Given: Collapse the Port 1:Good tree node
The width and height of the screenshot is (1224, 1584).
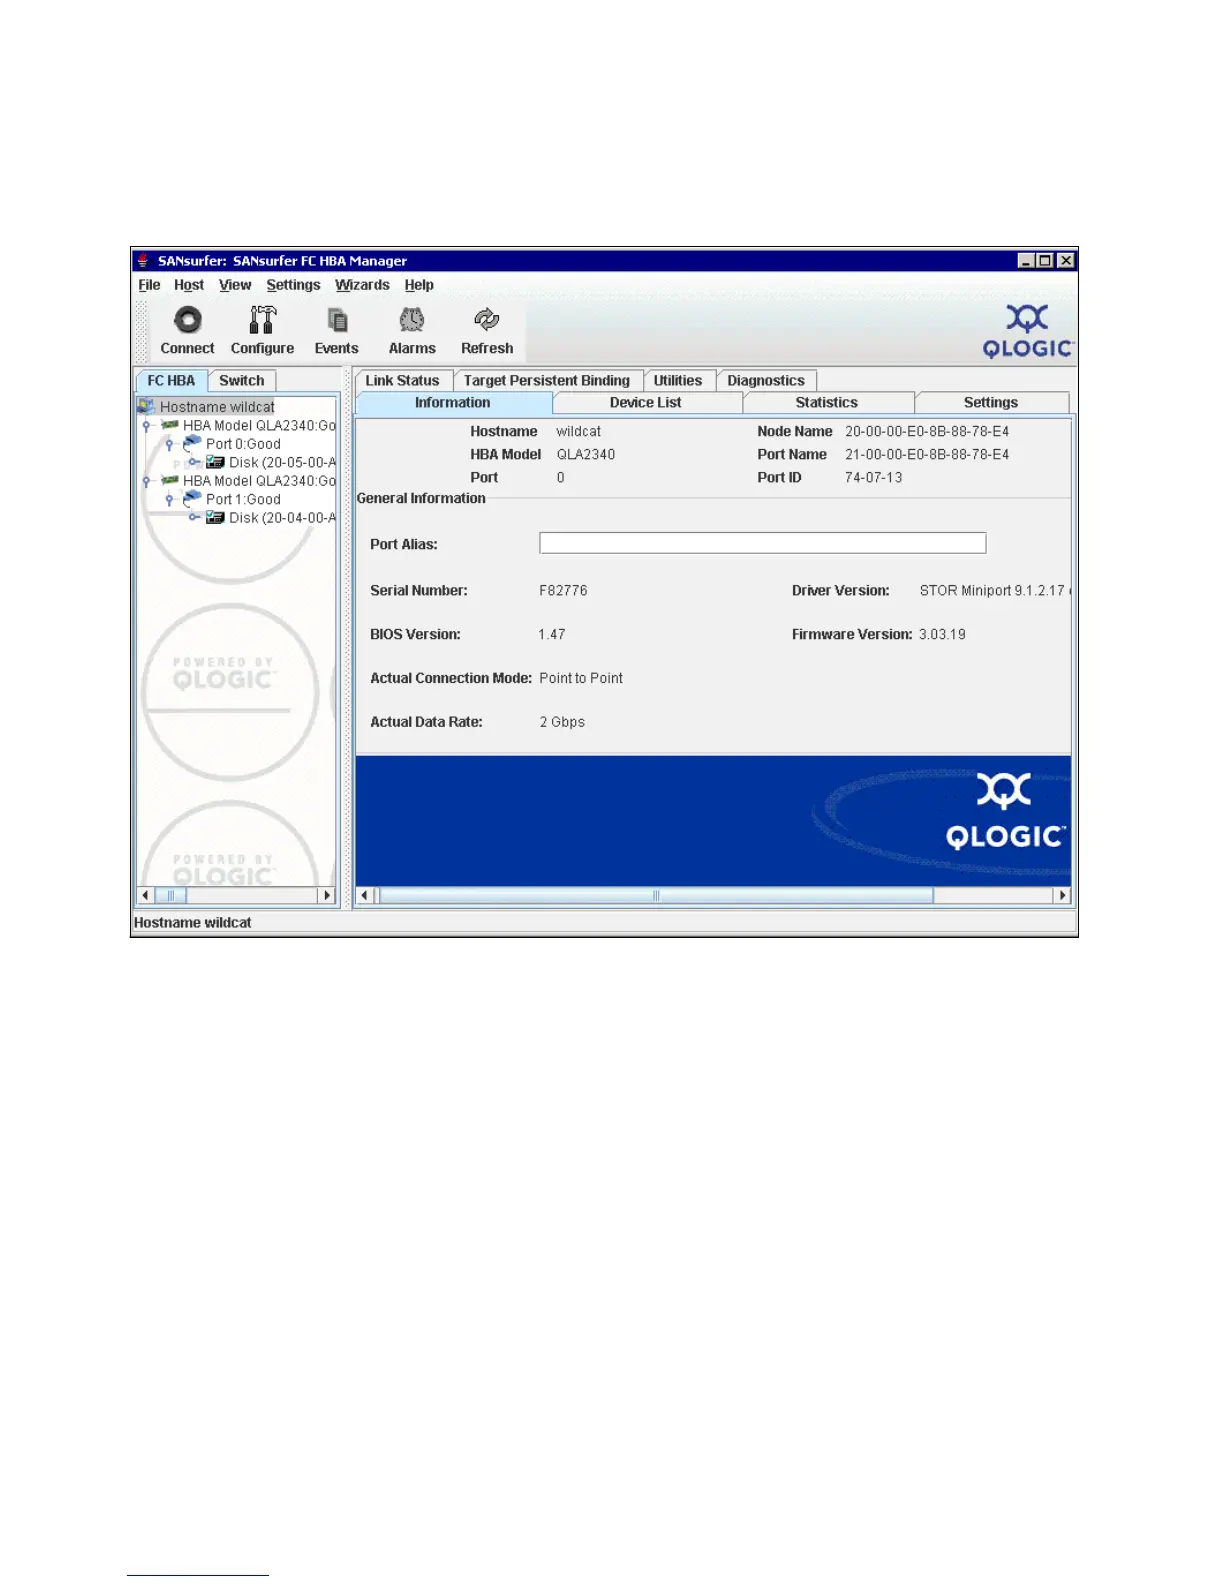Looking at the screenshot, I should coord(169,499).
